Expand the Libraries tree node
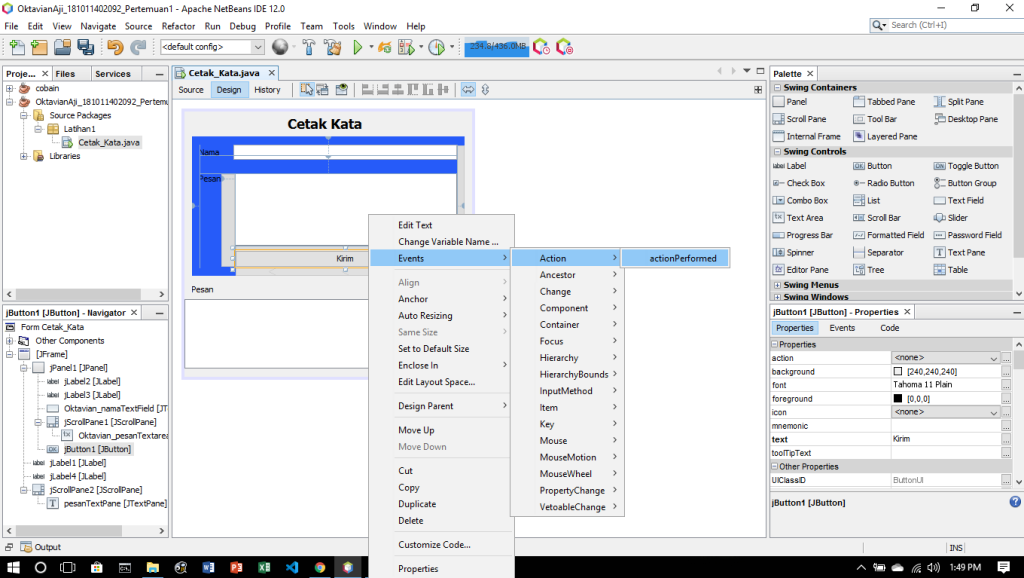The width and height of the screenshot is (1024, 578). [x=24, y=156]
